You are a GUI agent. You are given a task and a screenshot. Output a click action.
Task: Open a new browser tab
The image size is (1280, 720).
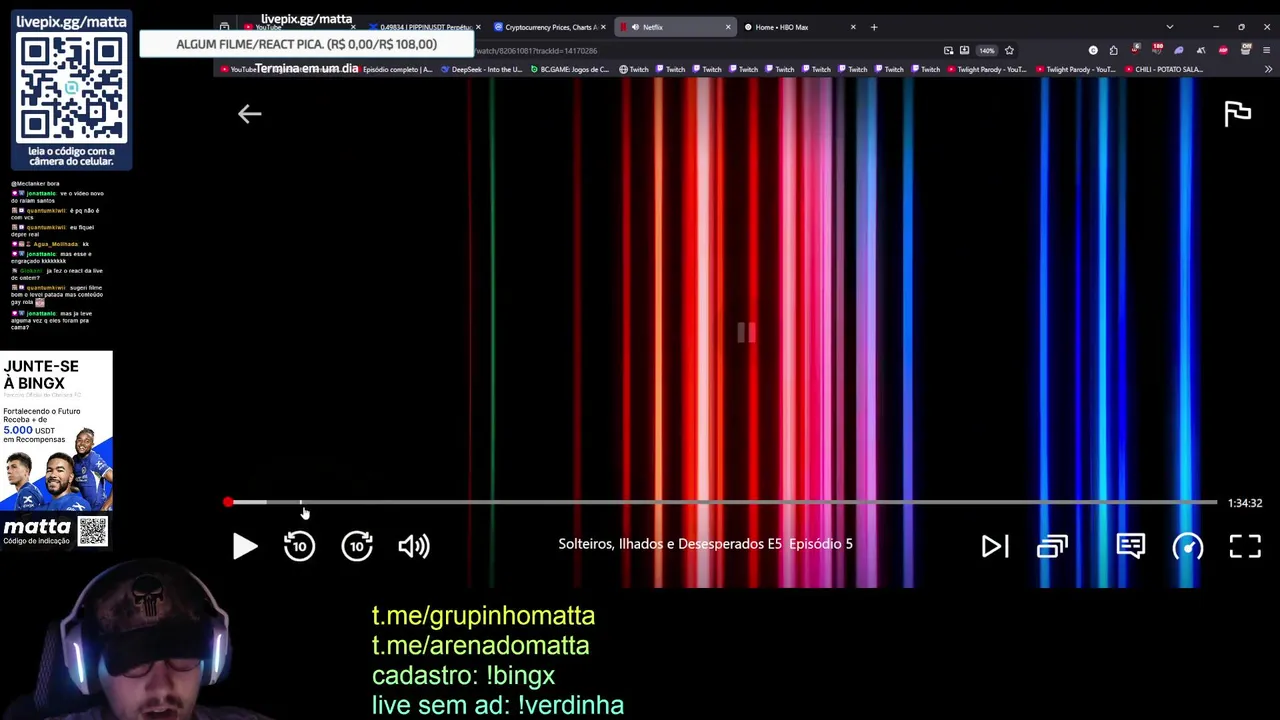[874, 27]
